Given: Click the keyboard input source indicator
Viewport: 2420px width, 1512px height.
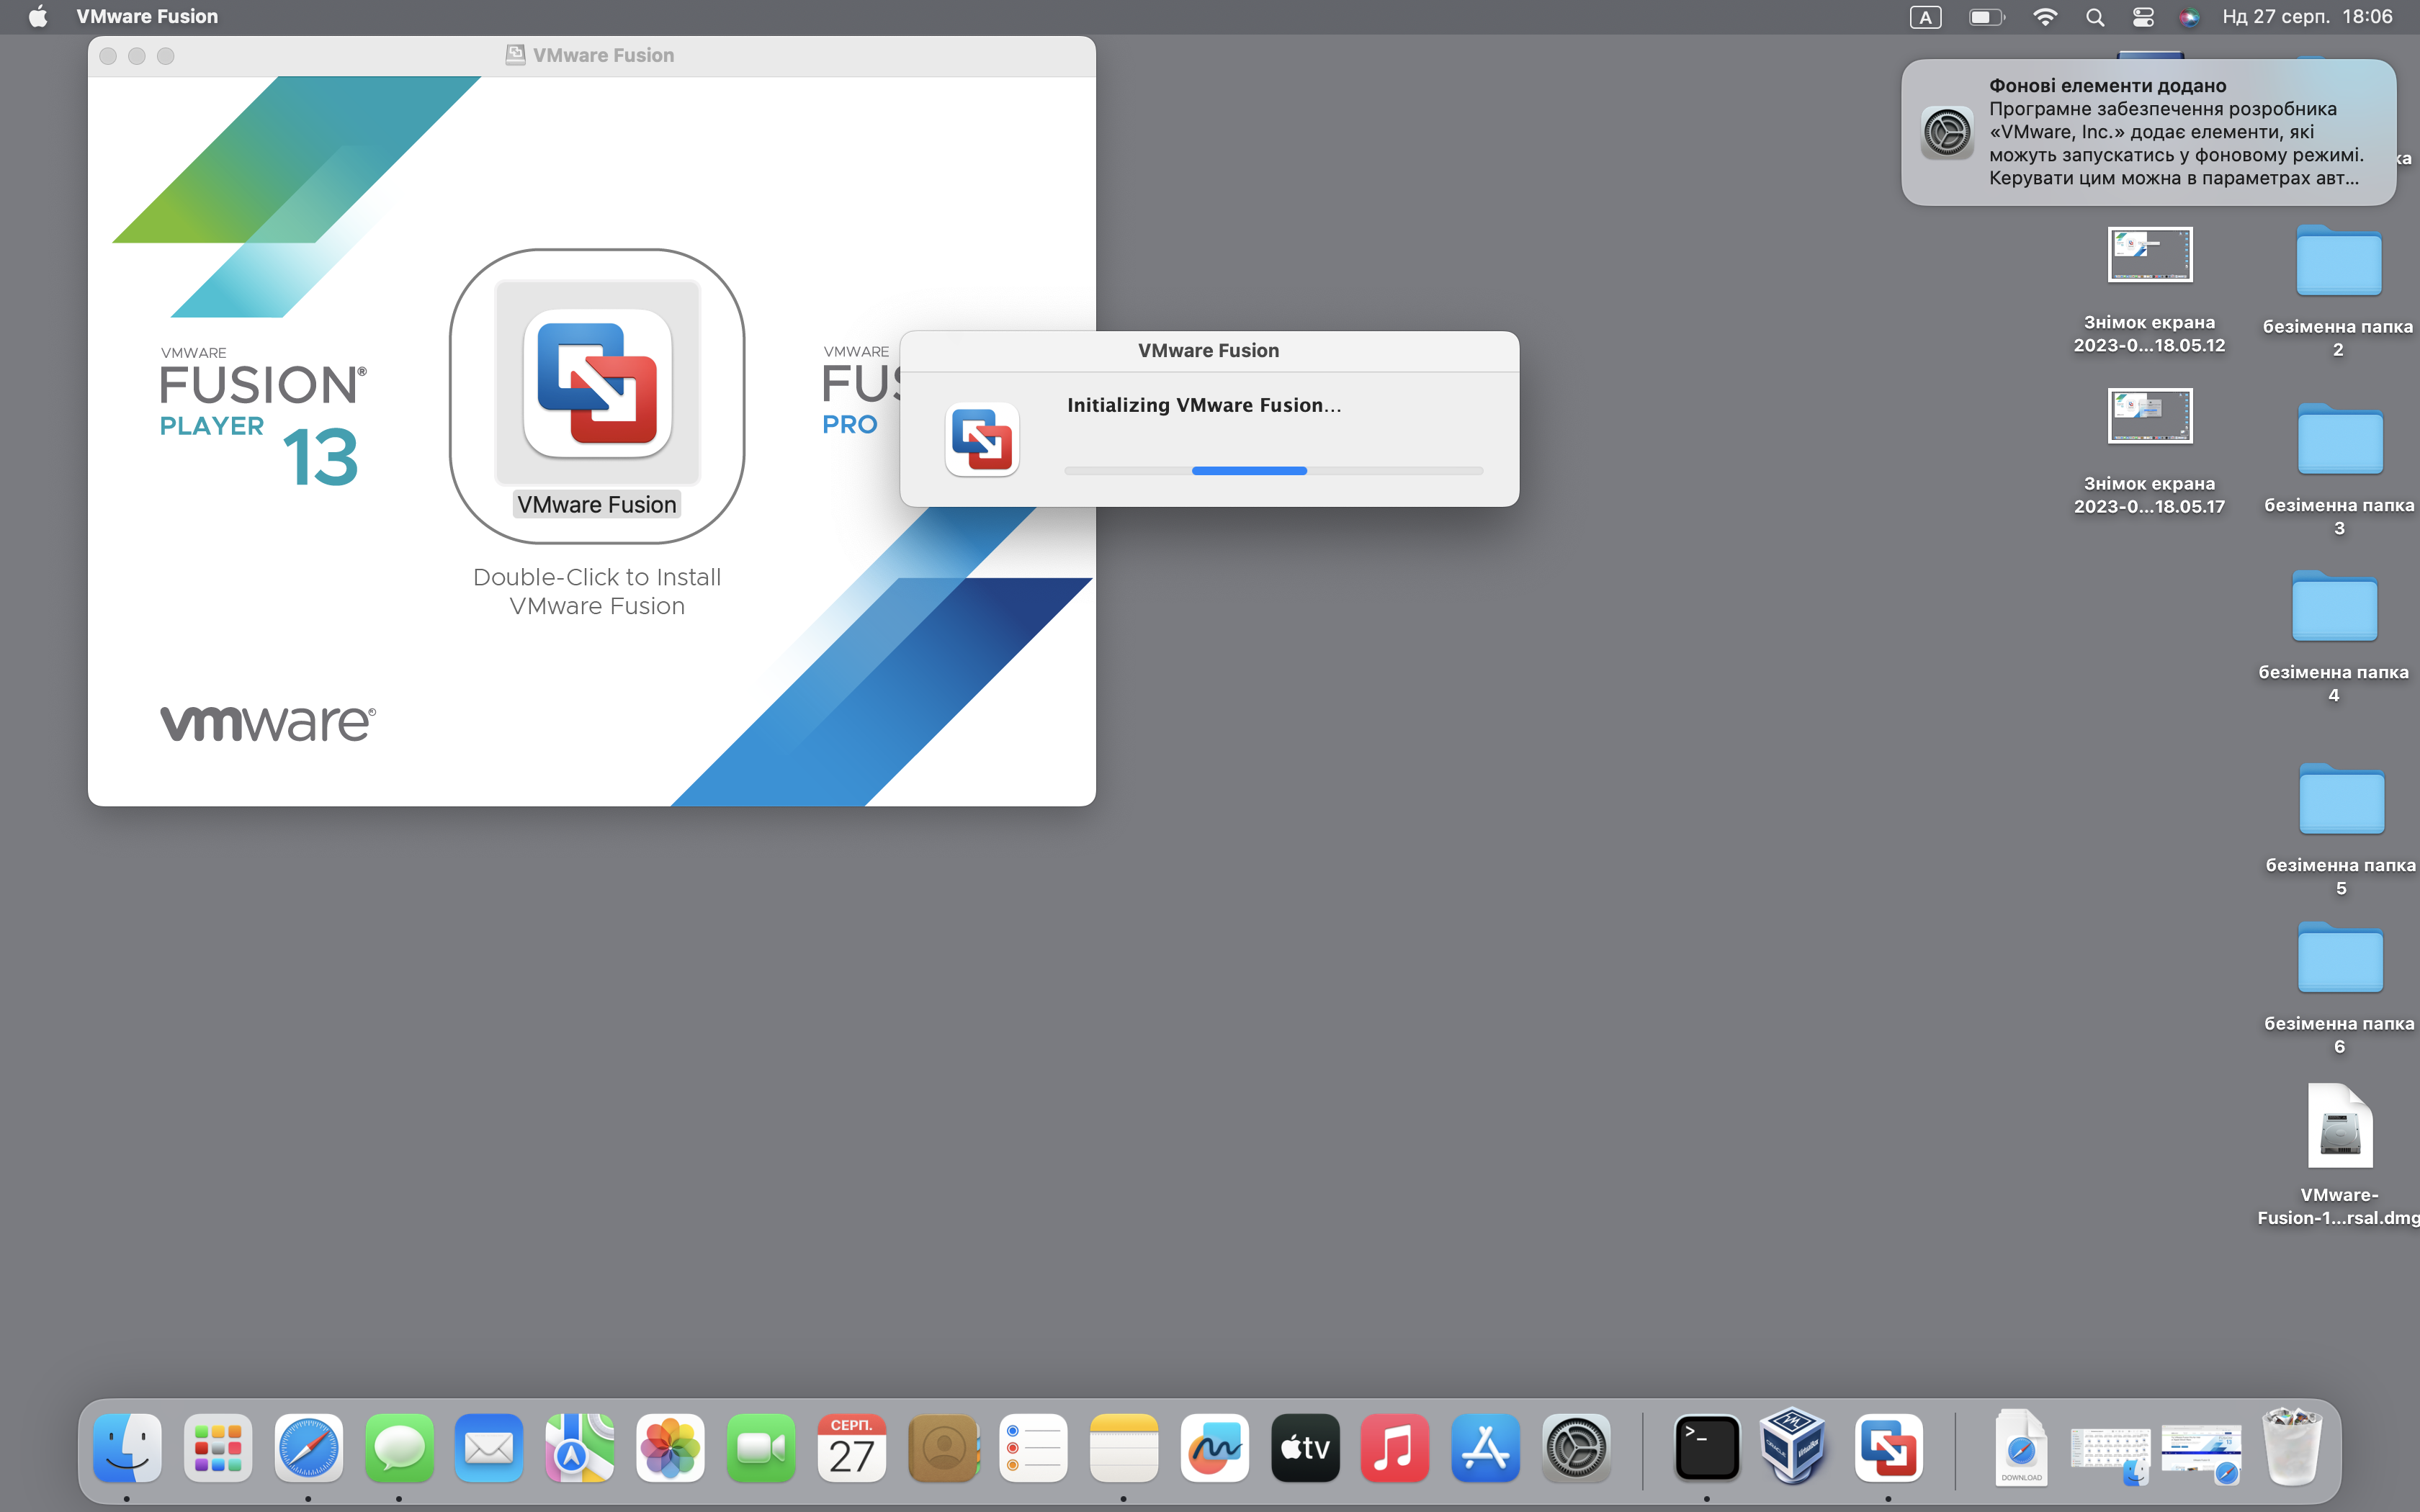Looking at the screenshot, I should (x=1925, y=17).
